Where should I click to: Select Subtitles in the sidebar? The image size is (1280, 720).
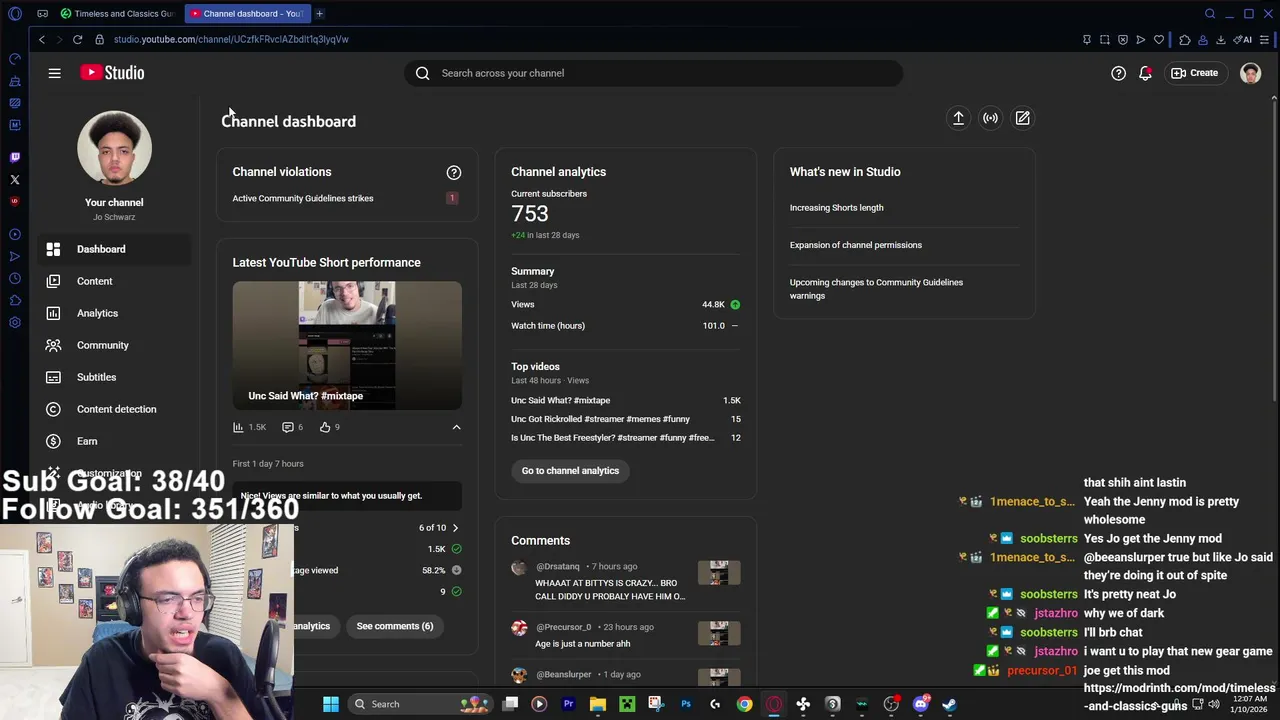(x=114, y=377)
